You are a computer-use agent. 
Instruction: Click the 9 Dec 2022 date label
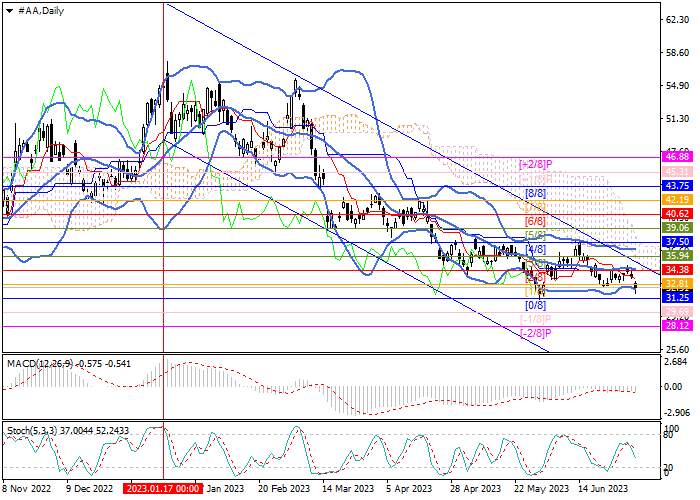(x=89, y=488)
